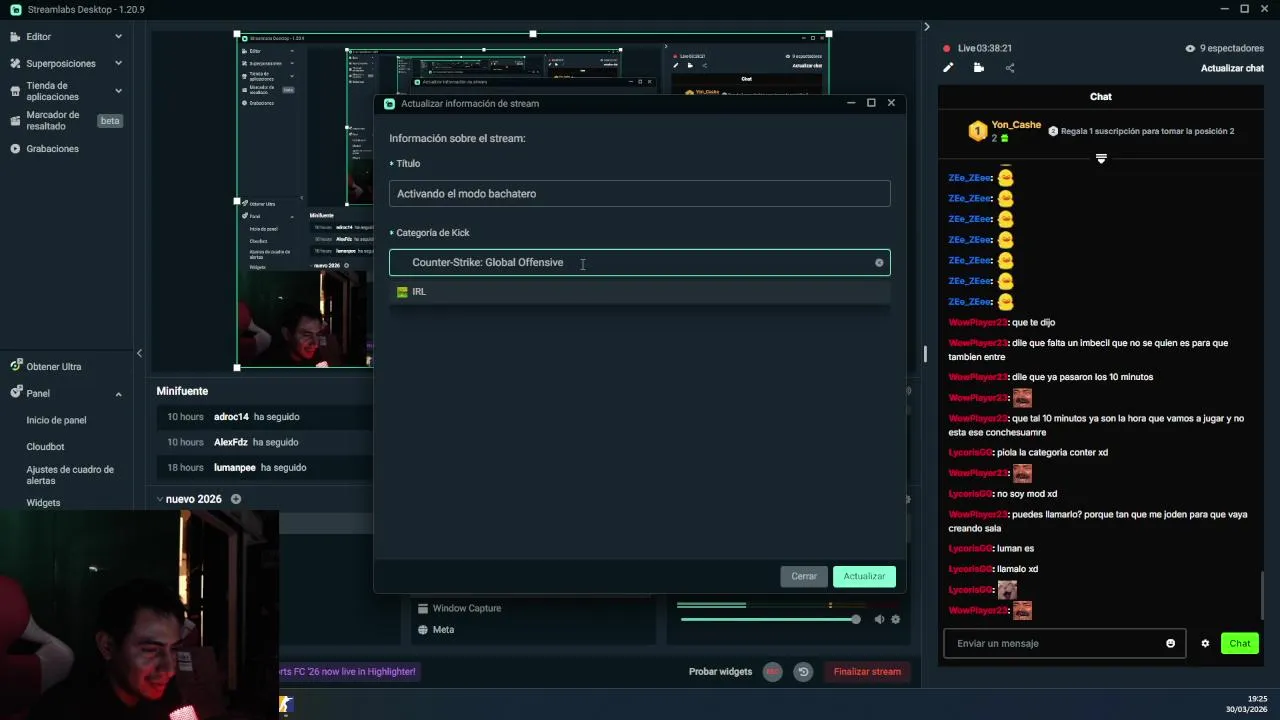Viewport: 1280px width, 720px height.
Task: Mute the mixer audio speaker icon
Action: [879, 620]
